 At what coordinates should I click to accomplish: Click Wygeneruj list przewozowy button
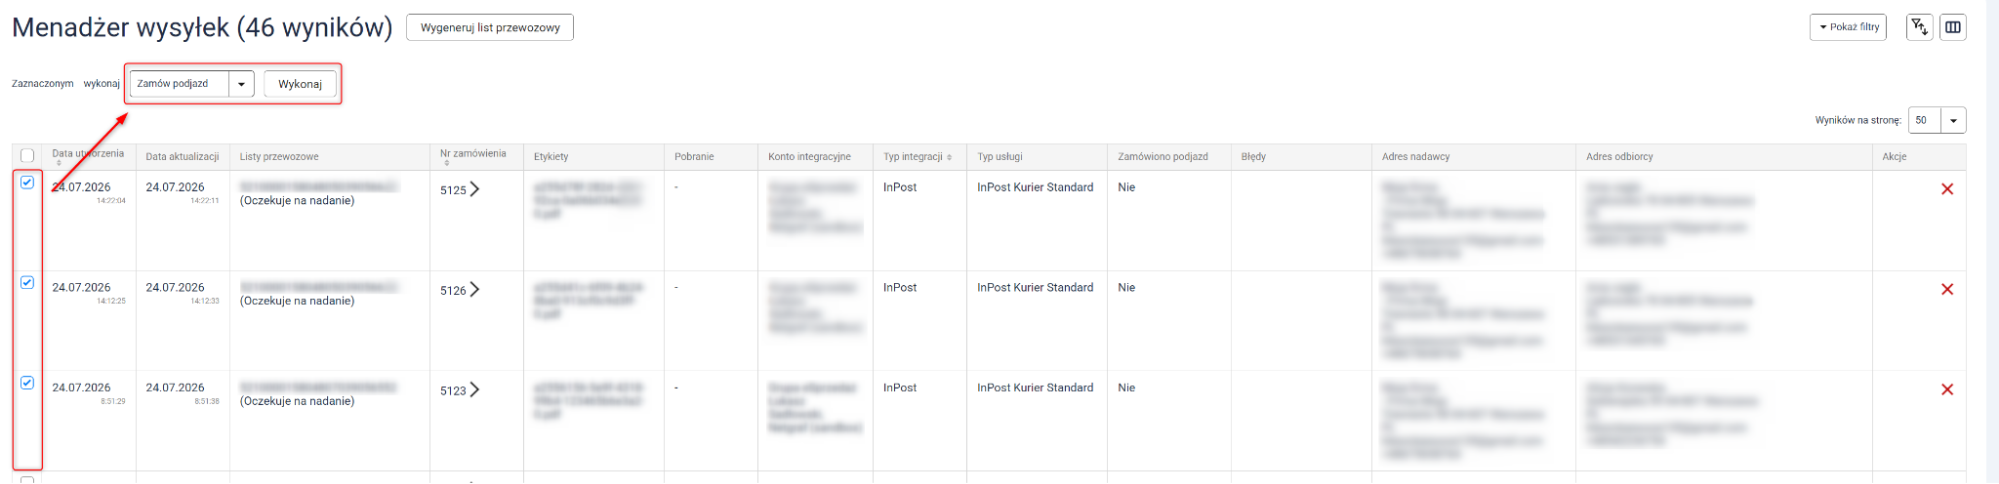[x=490, y=28]
